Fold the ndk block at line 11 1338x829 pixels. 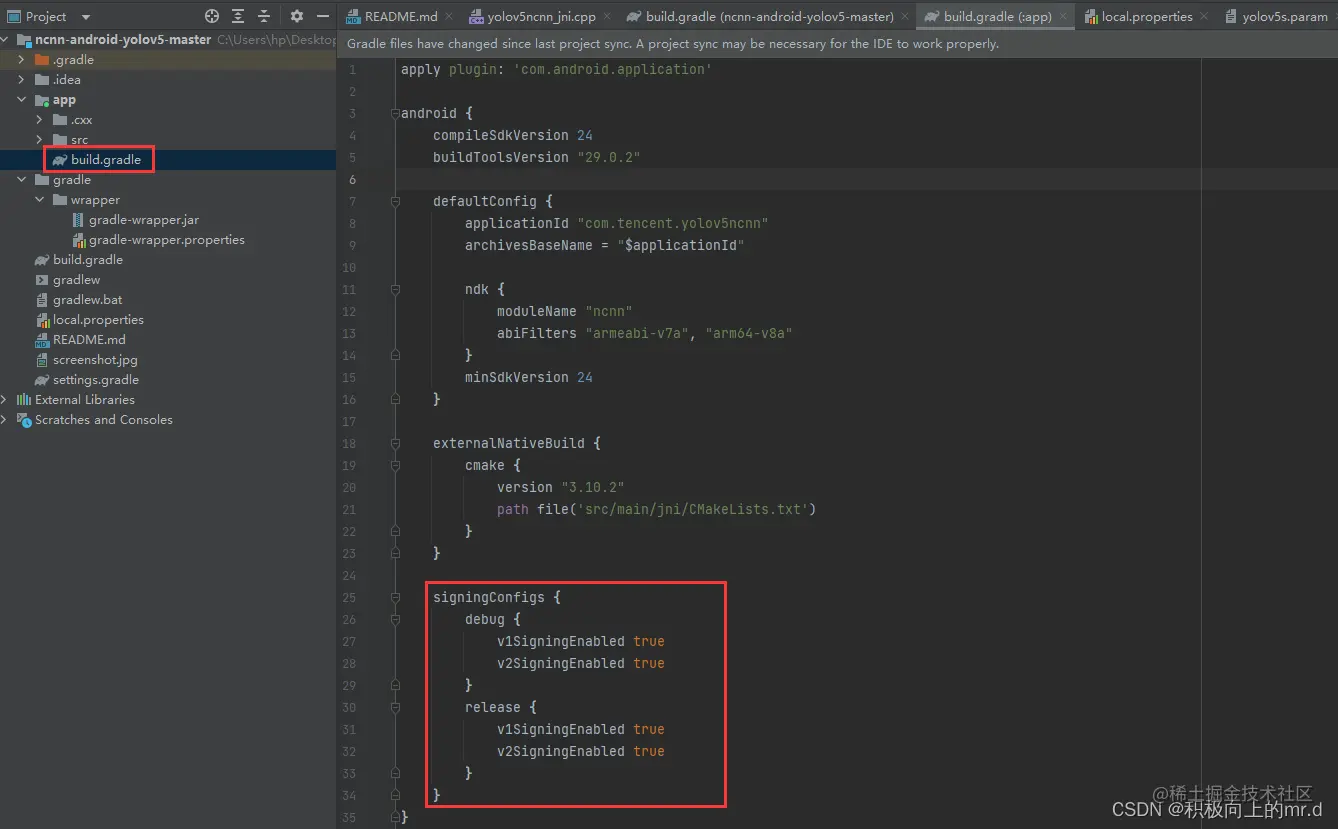[396, 289]
